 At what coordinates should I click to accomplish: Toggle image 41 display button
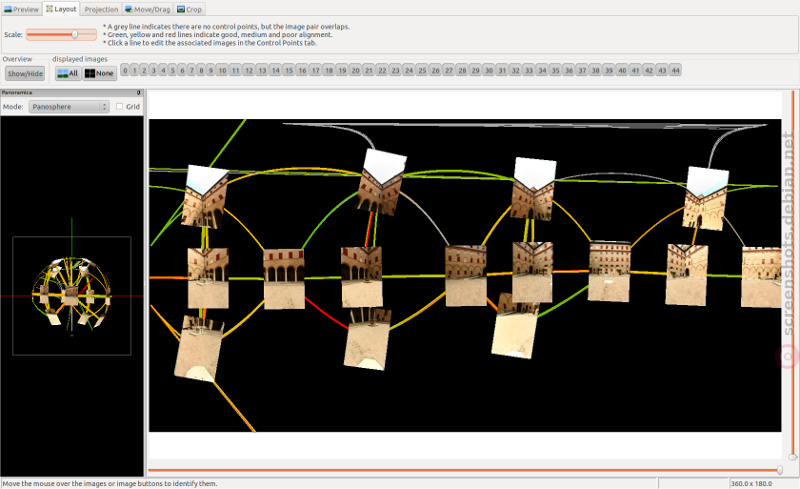coord(635,70)
